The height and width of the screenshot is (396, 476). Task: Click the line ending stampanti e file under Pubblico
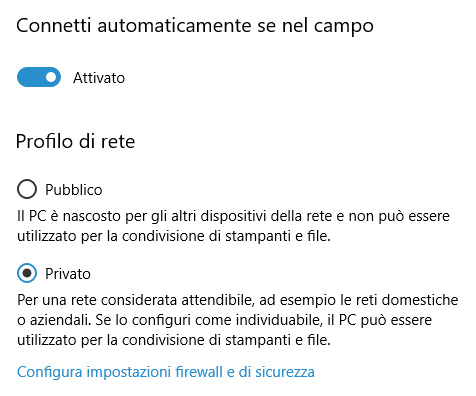point(174,236)
